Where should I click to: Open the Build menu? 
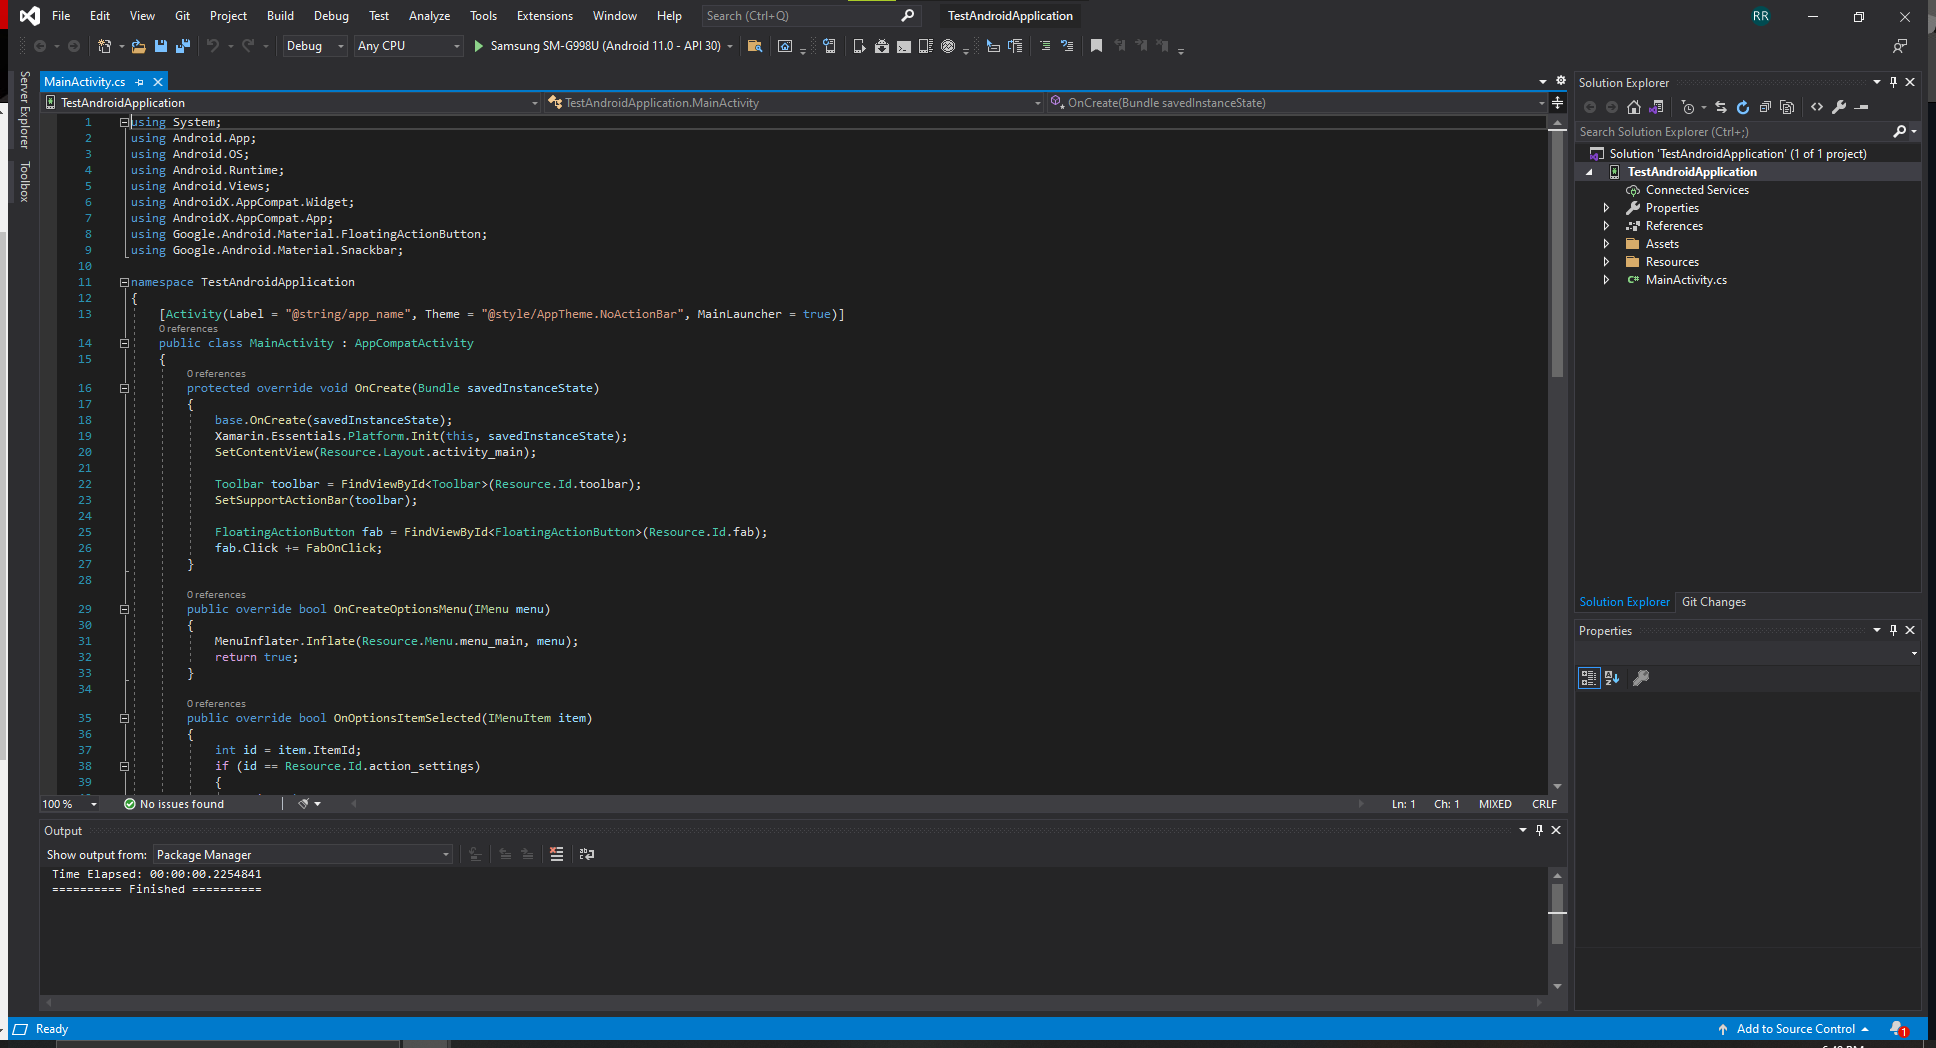click(279, 15)
